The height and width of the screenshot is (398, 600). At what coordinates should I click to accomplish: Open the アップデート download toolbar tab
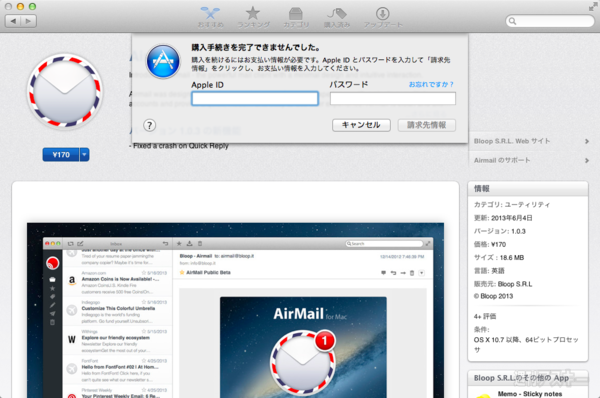click(x=383, y=17)
